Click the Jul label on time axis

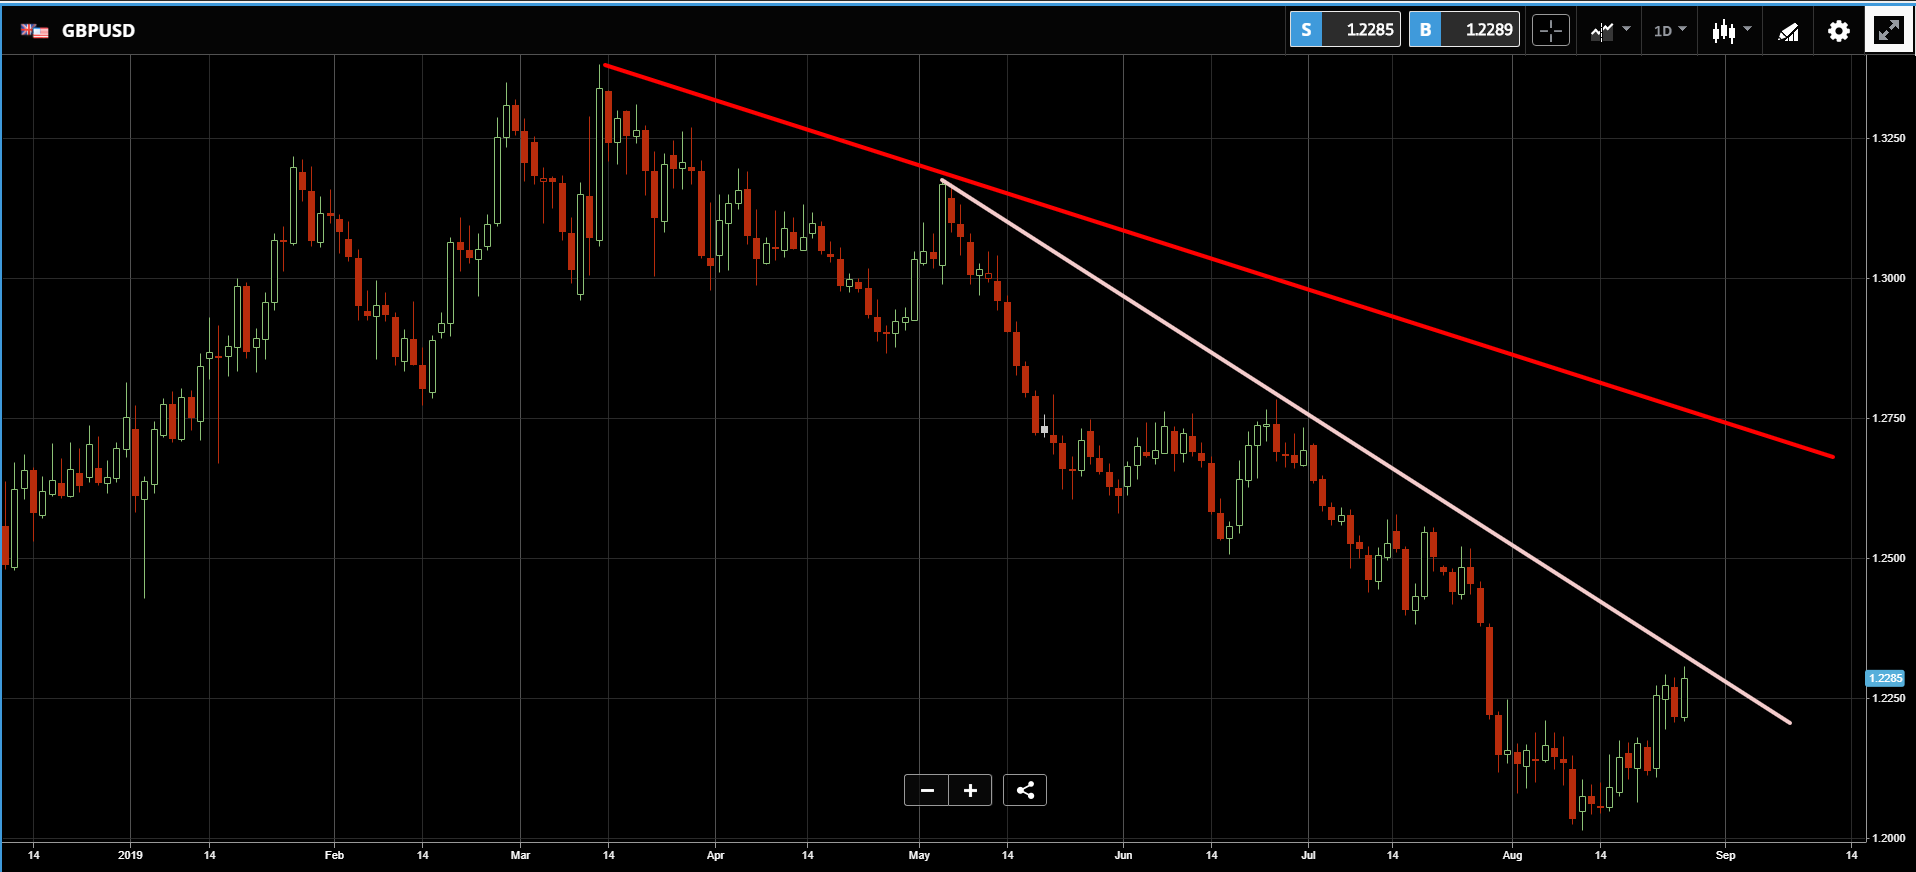[1308, 855]
